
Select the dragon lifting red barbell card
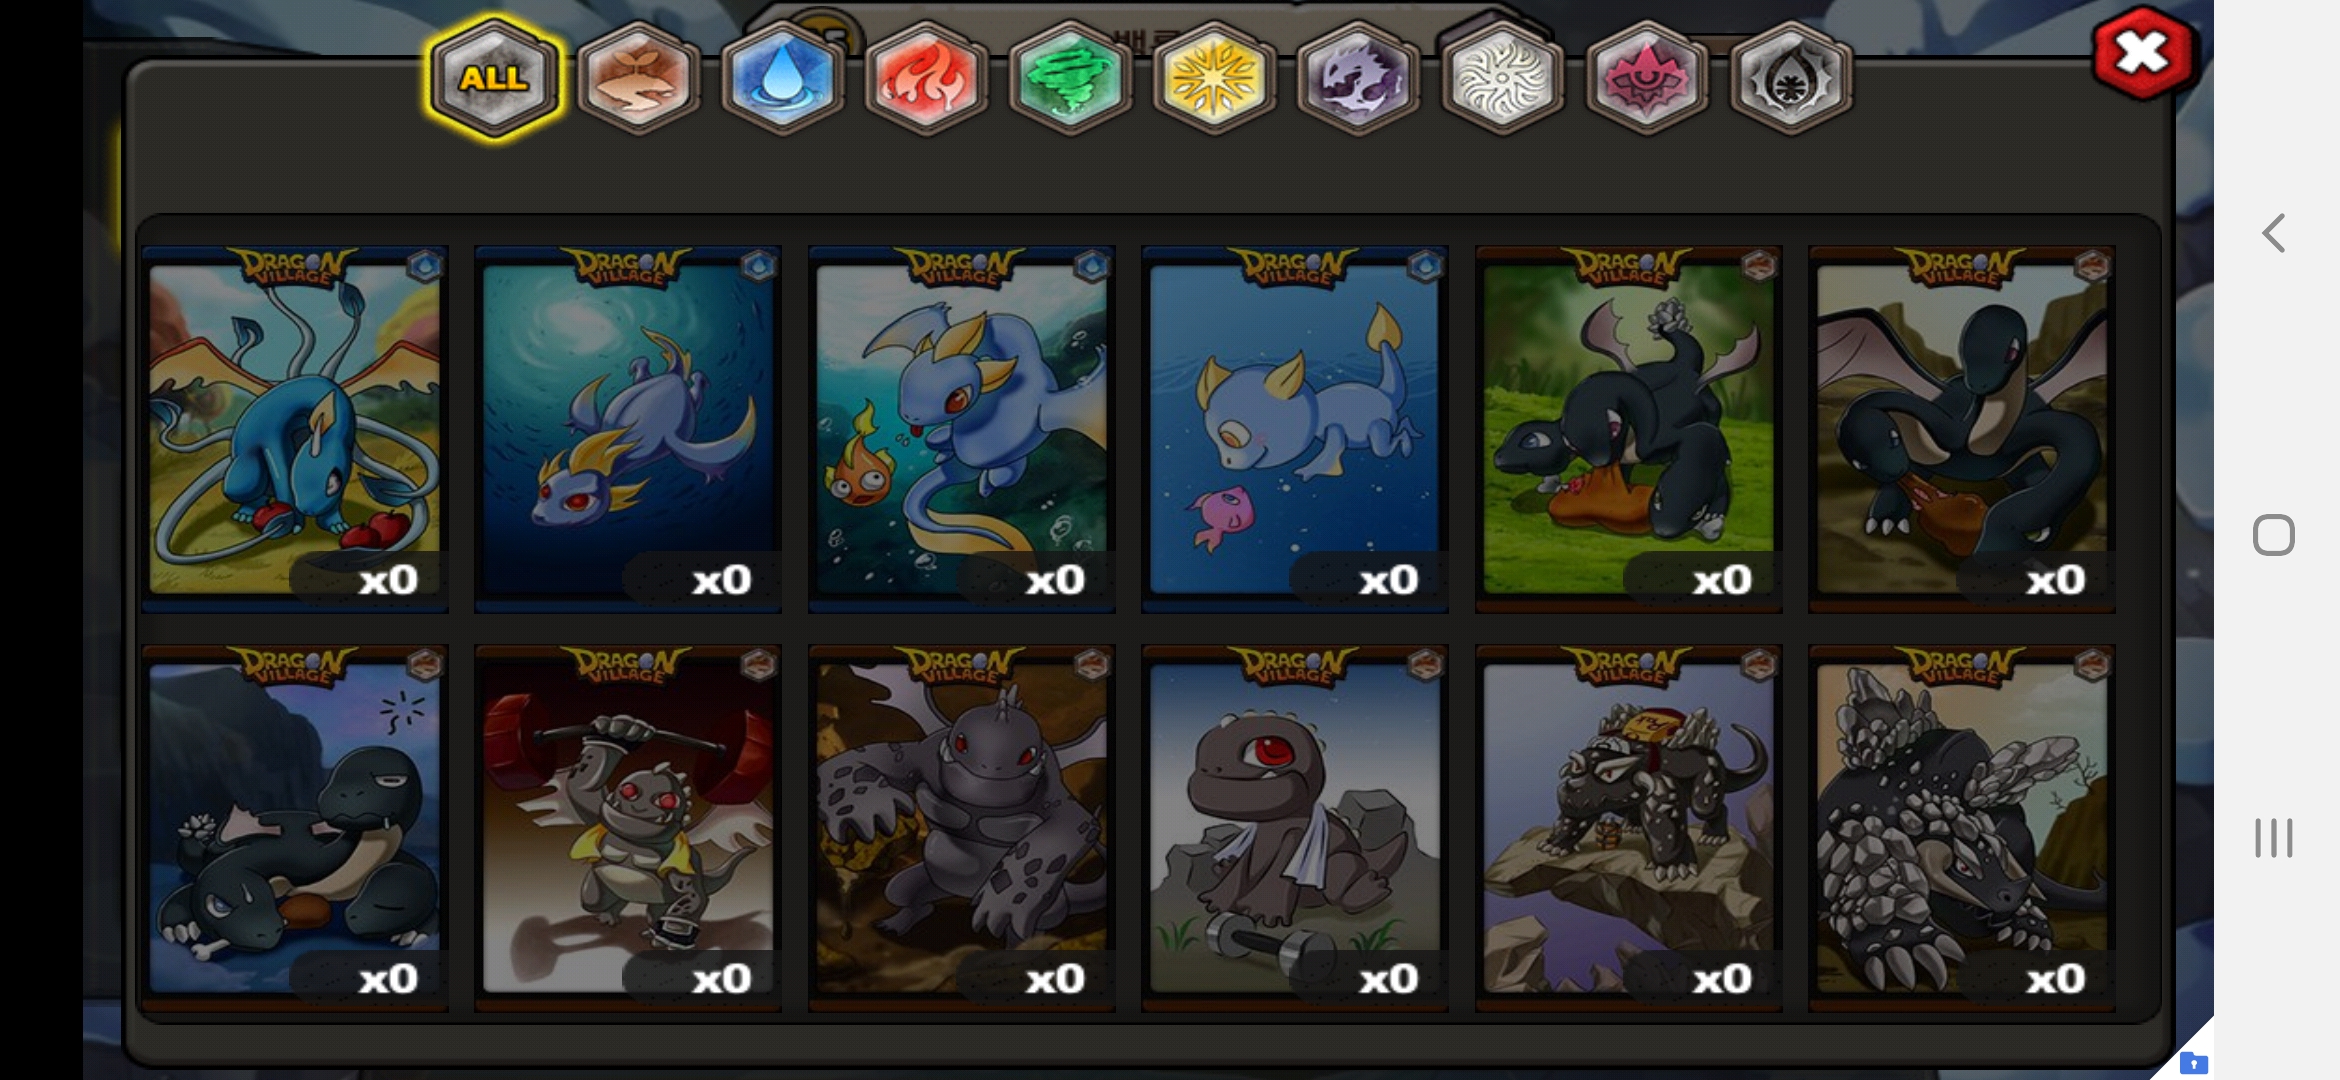coord(628,828)
